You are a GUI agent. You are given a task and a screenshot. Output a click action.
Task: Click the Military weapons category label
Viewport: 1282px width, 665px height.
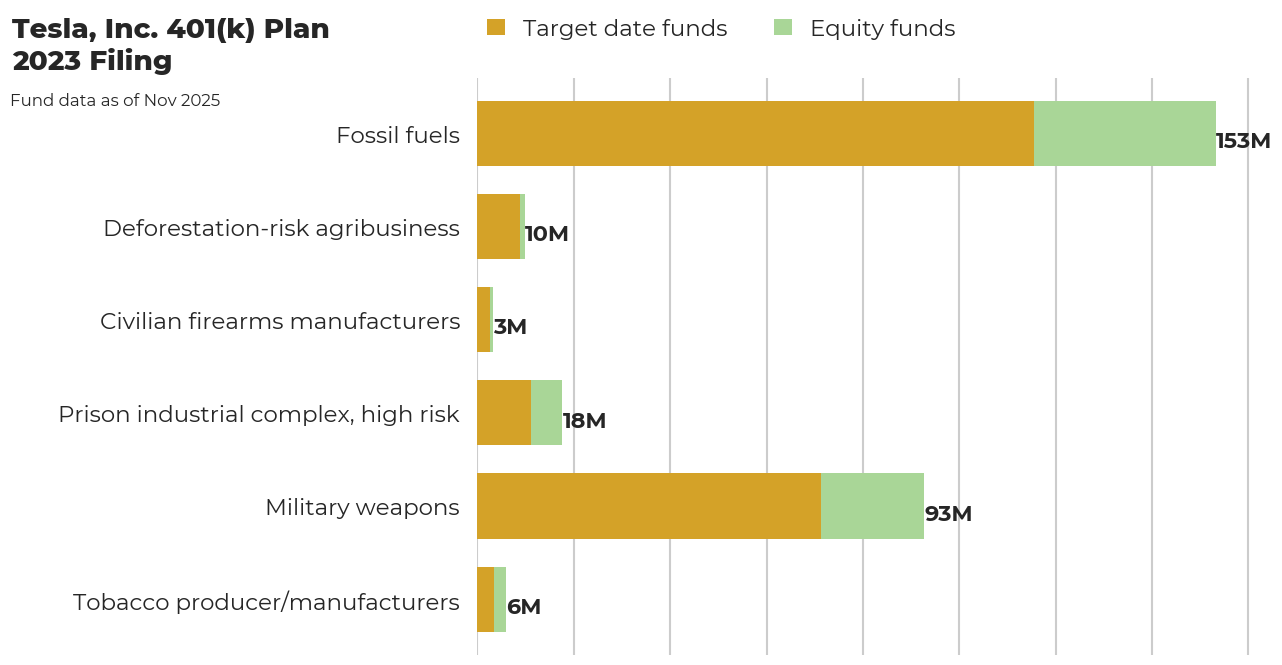pyautogui.click(x=362, y=507)
